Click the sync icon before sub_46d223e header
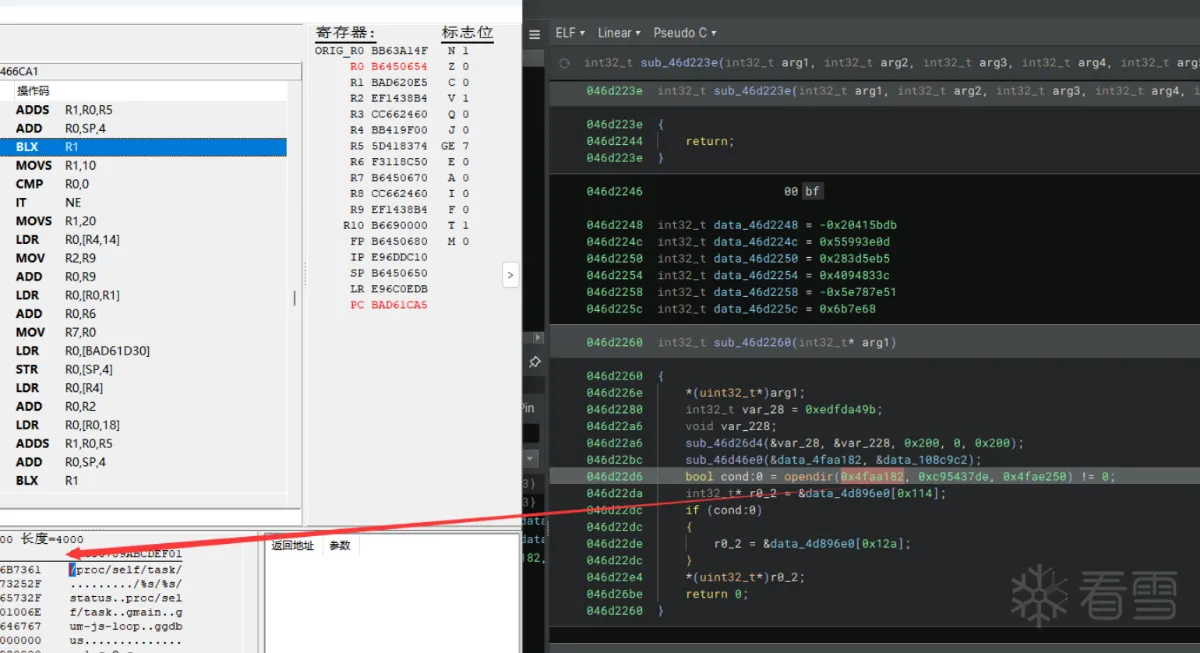 coord(565,63)
